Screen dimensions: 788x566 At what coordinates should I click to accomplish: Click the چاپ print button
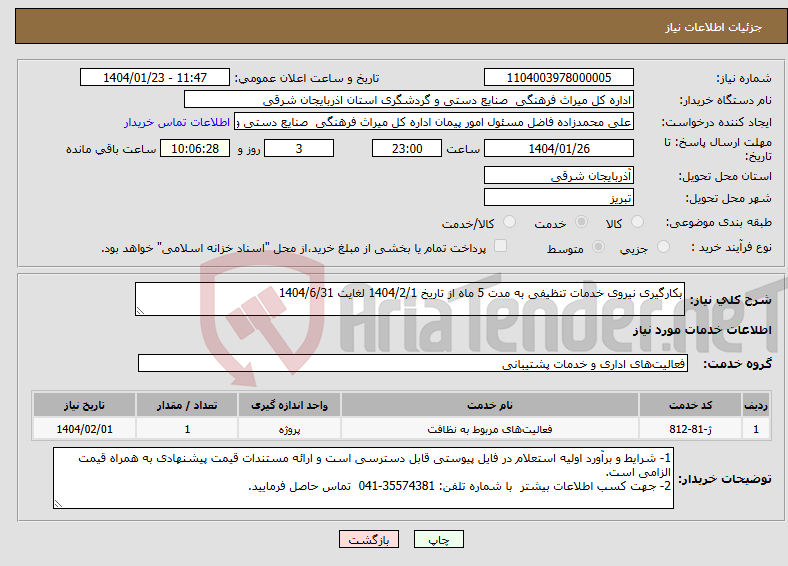coord(439,539)
